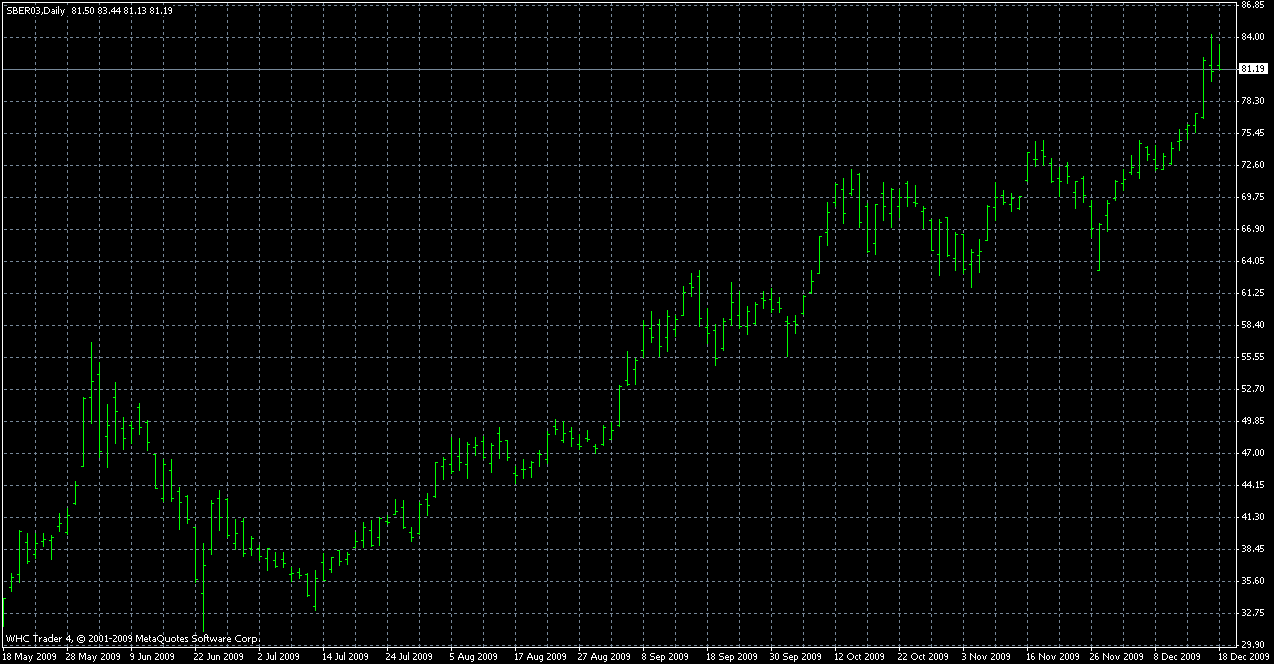Select the 12 Oct 2009 date marker
The height and width of the screenshot is (664, 1274).
(859, 657)
